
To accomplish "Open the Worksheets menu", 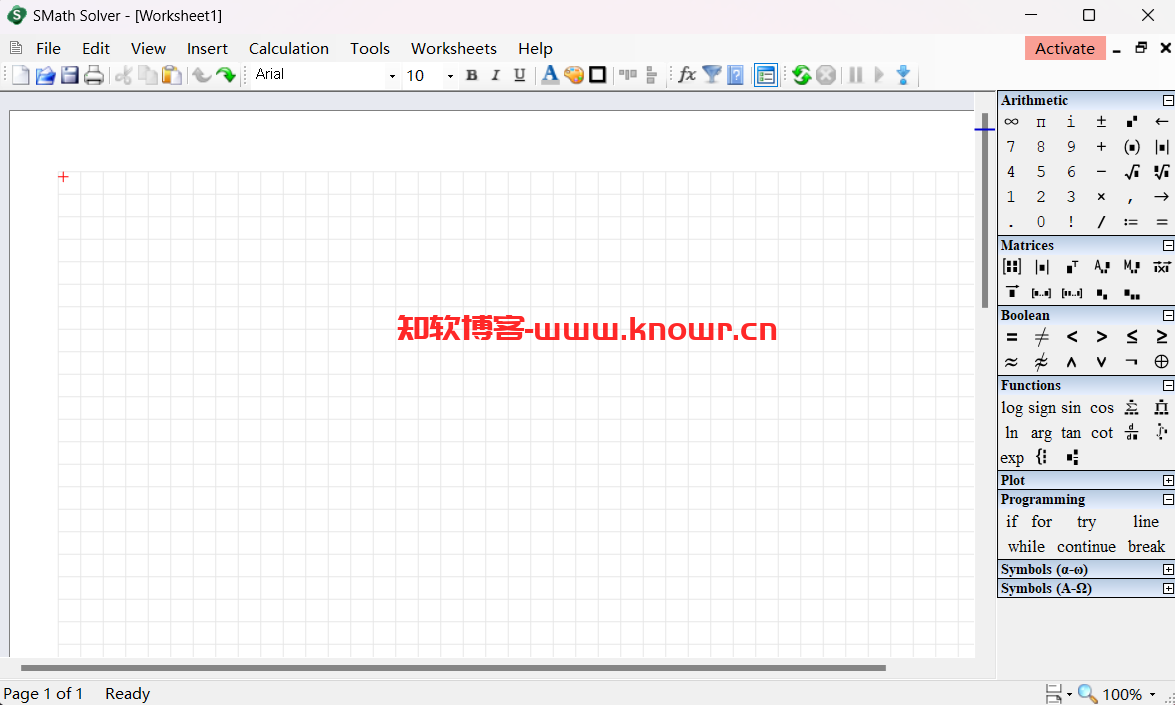I will [453, 49].
